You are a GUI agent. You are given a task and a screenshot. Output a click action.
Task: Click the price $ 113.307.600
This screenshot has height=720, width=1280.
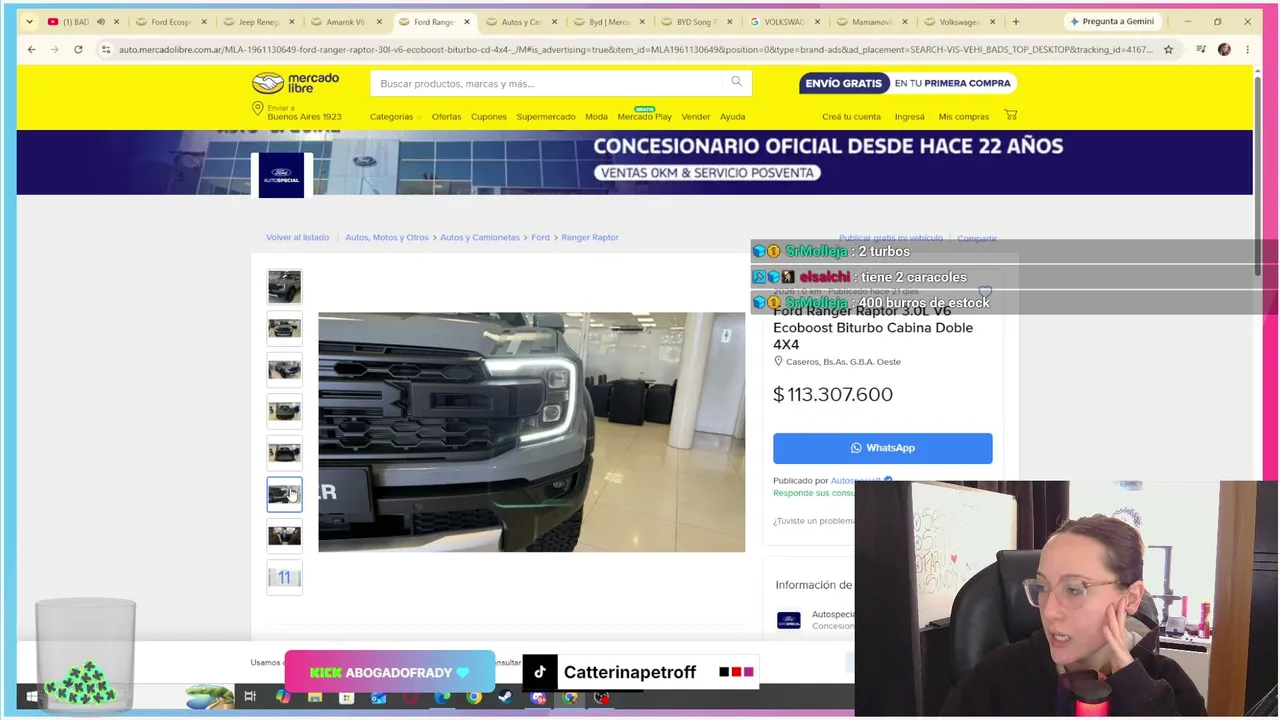[x=833, y=394]
